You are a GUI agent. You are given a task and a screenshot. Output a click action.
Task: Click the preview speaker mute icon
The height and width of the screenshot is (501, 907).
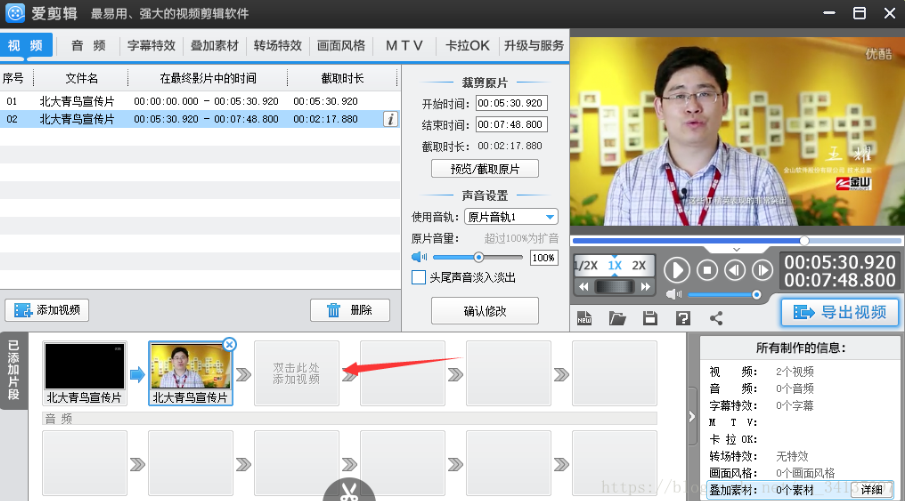[673, 295]
